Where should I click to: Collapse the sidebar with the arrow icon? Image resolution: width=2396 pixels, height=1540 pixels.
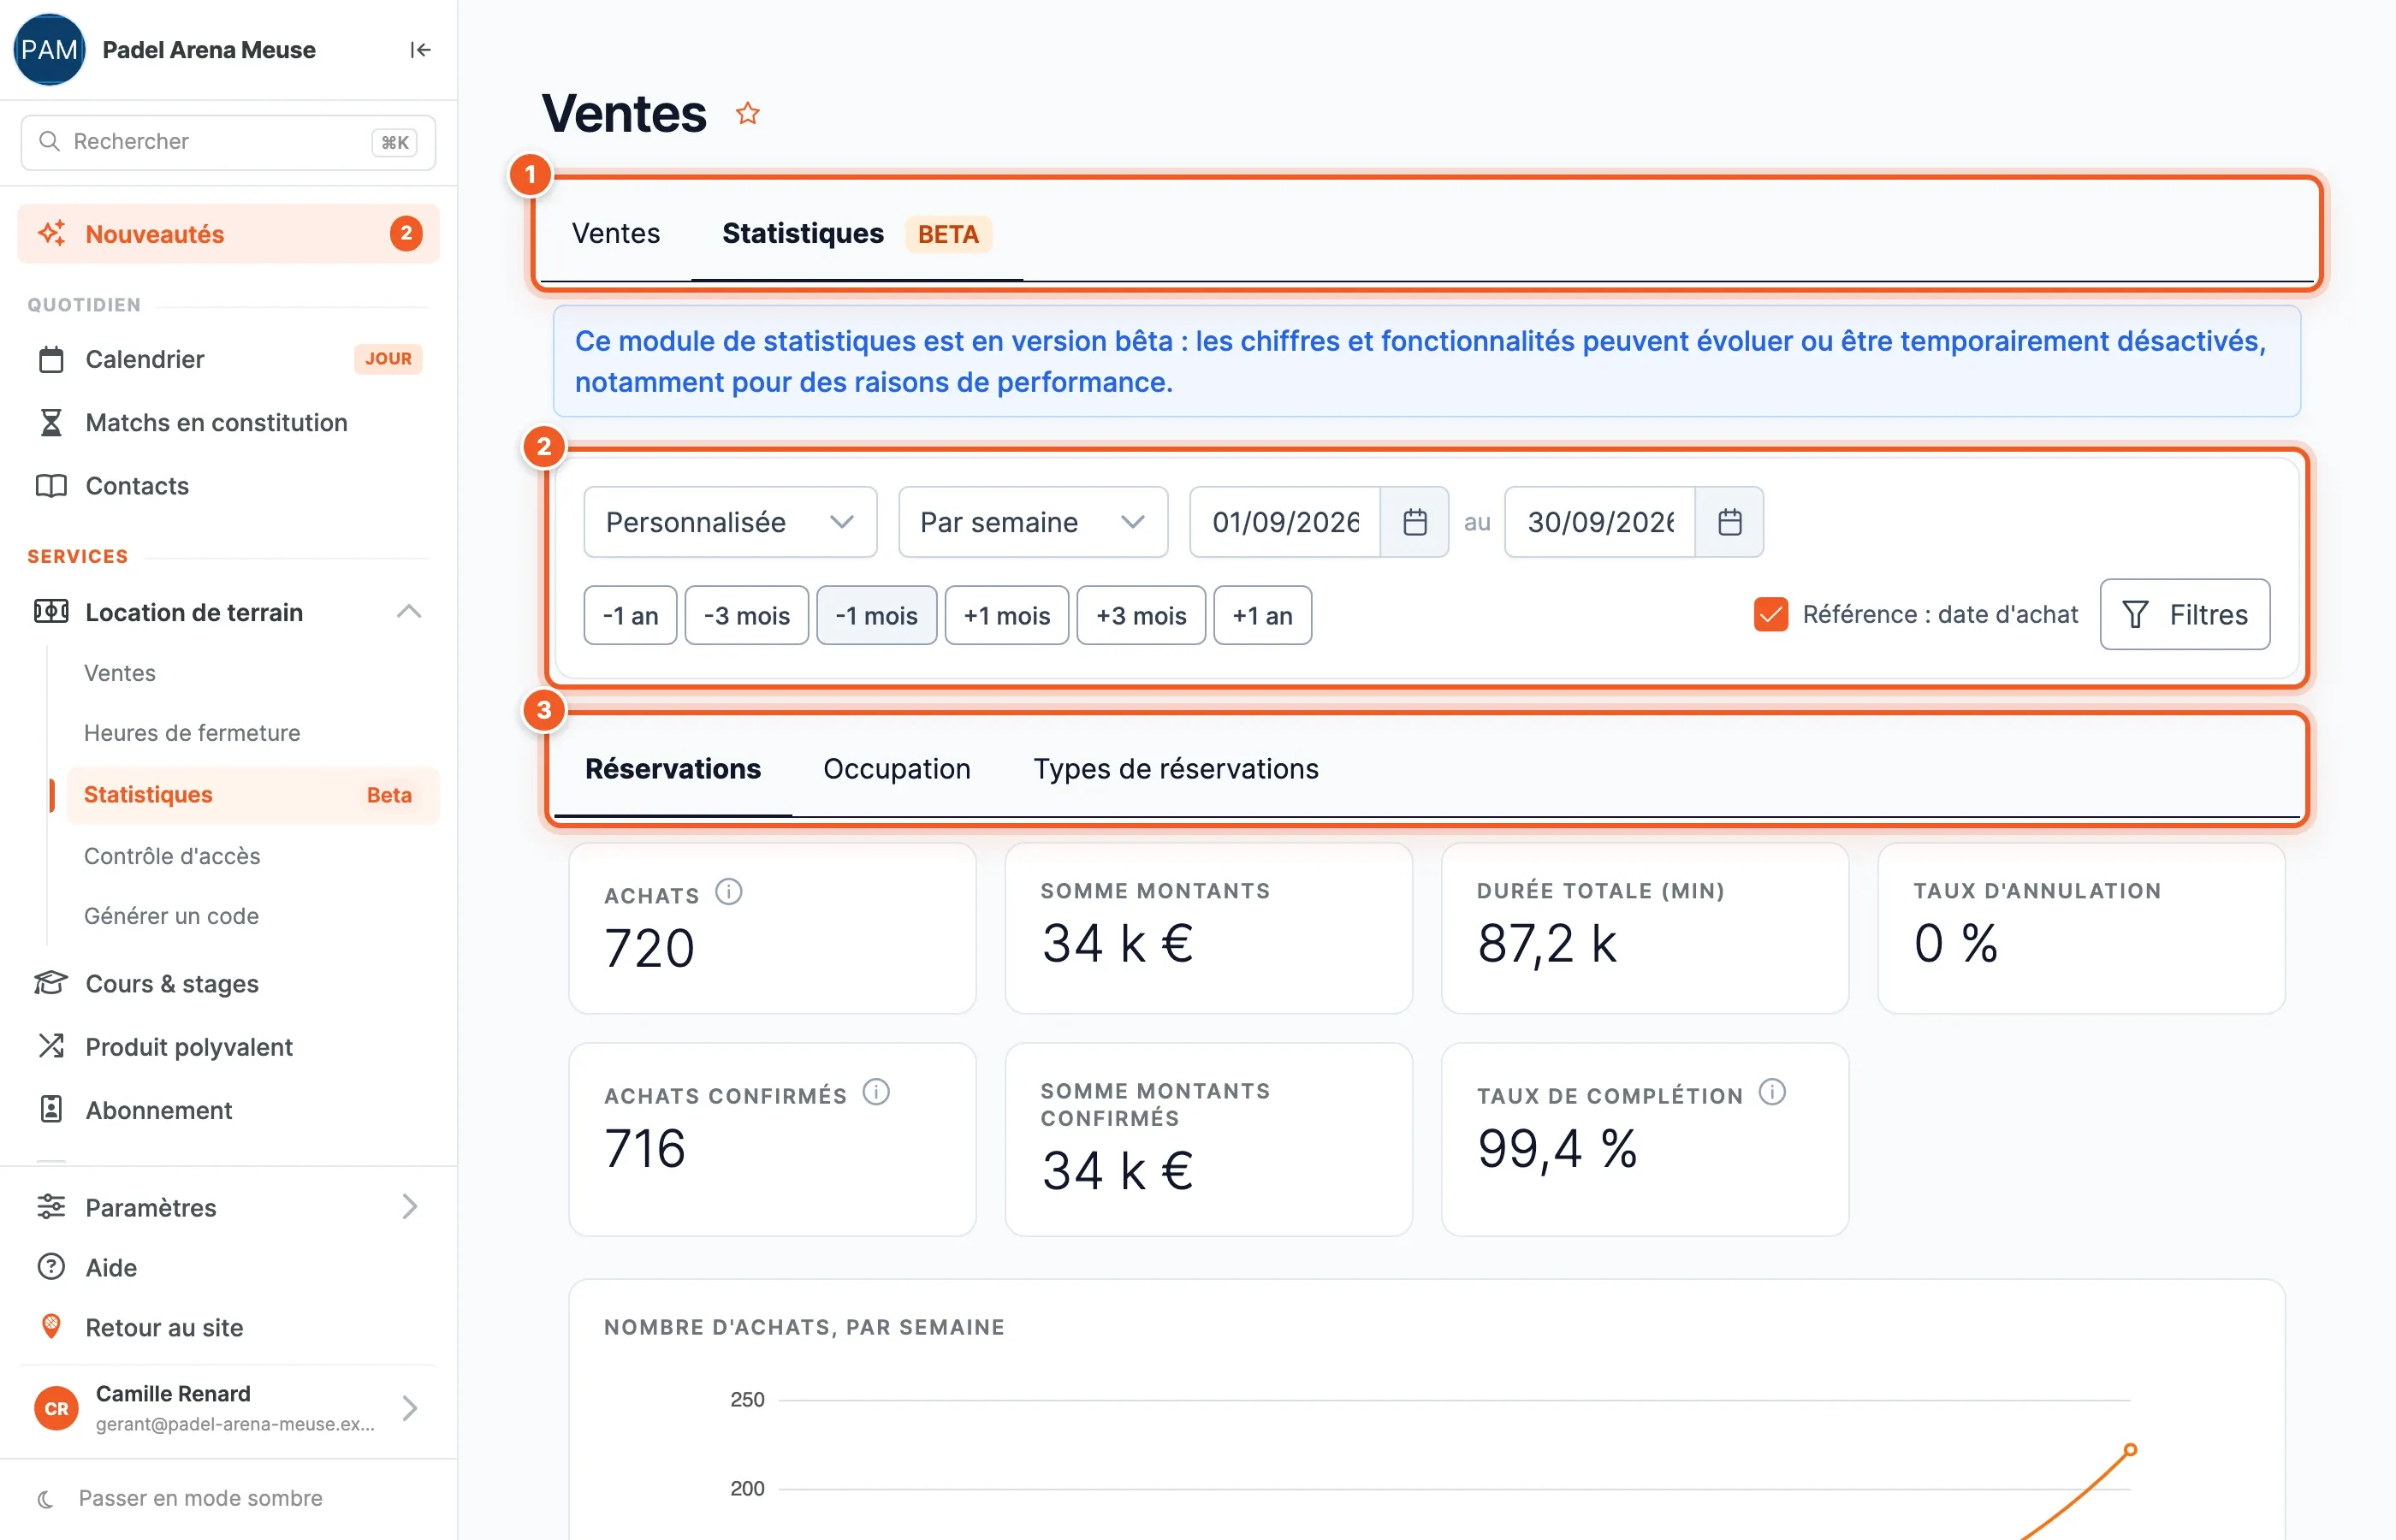[420, 50]
